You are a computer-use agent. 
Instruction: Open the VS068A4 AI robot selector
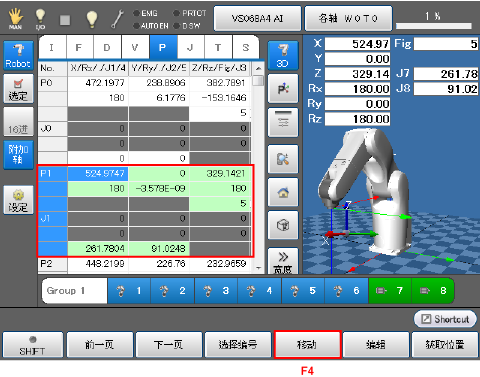(x=257, y=18)
